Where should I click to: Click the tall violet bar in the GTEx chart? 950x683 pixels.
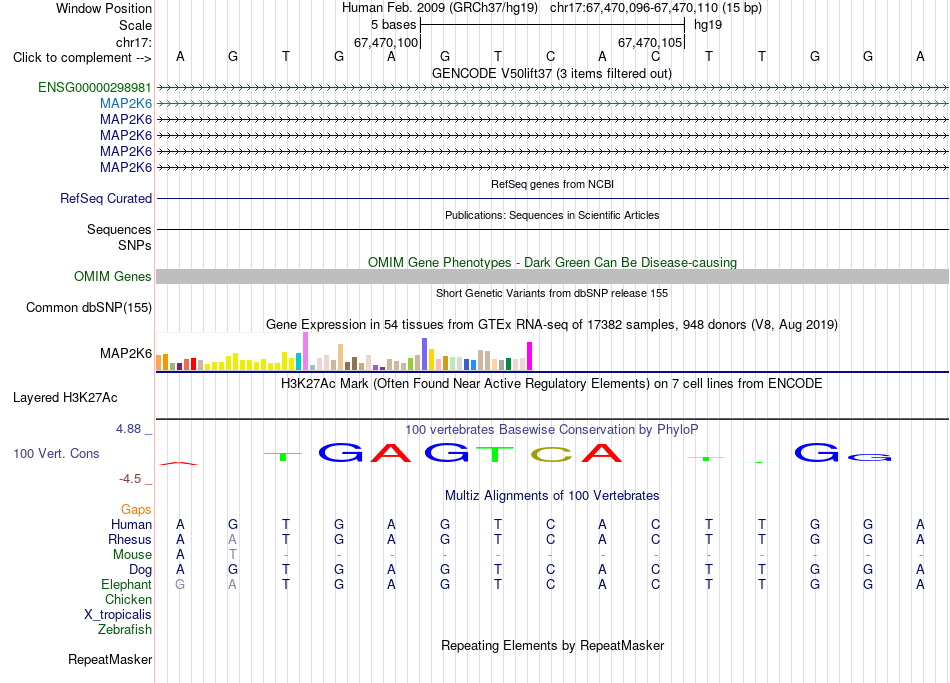[x=306, y=351]
